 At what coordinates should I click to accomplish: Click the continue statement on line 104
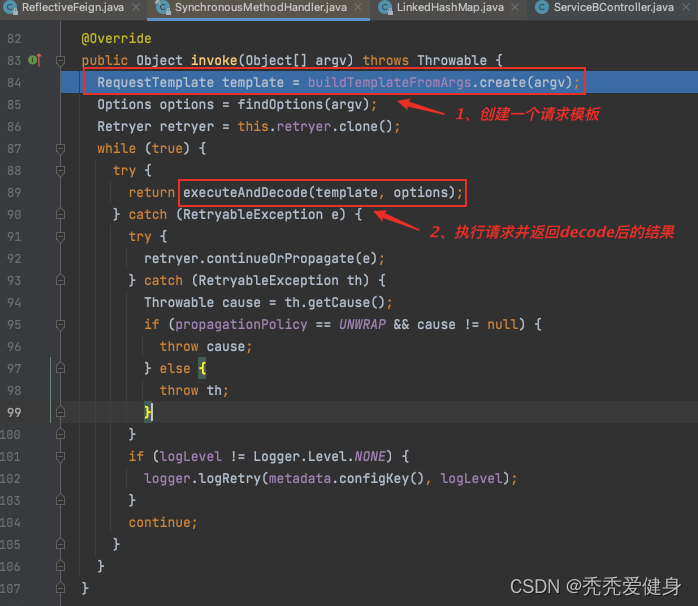tap(163, 522)
